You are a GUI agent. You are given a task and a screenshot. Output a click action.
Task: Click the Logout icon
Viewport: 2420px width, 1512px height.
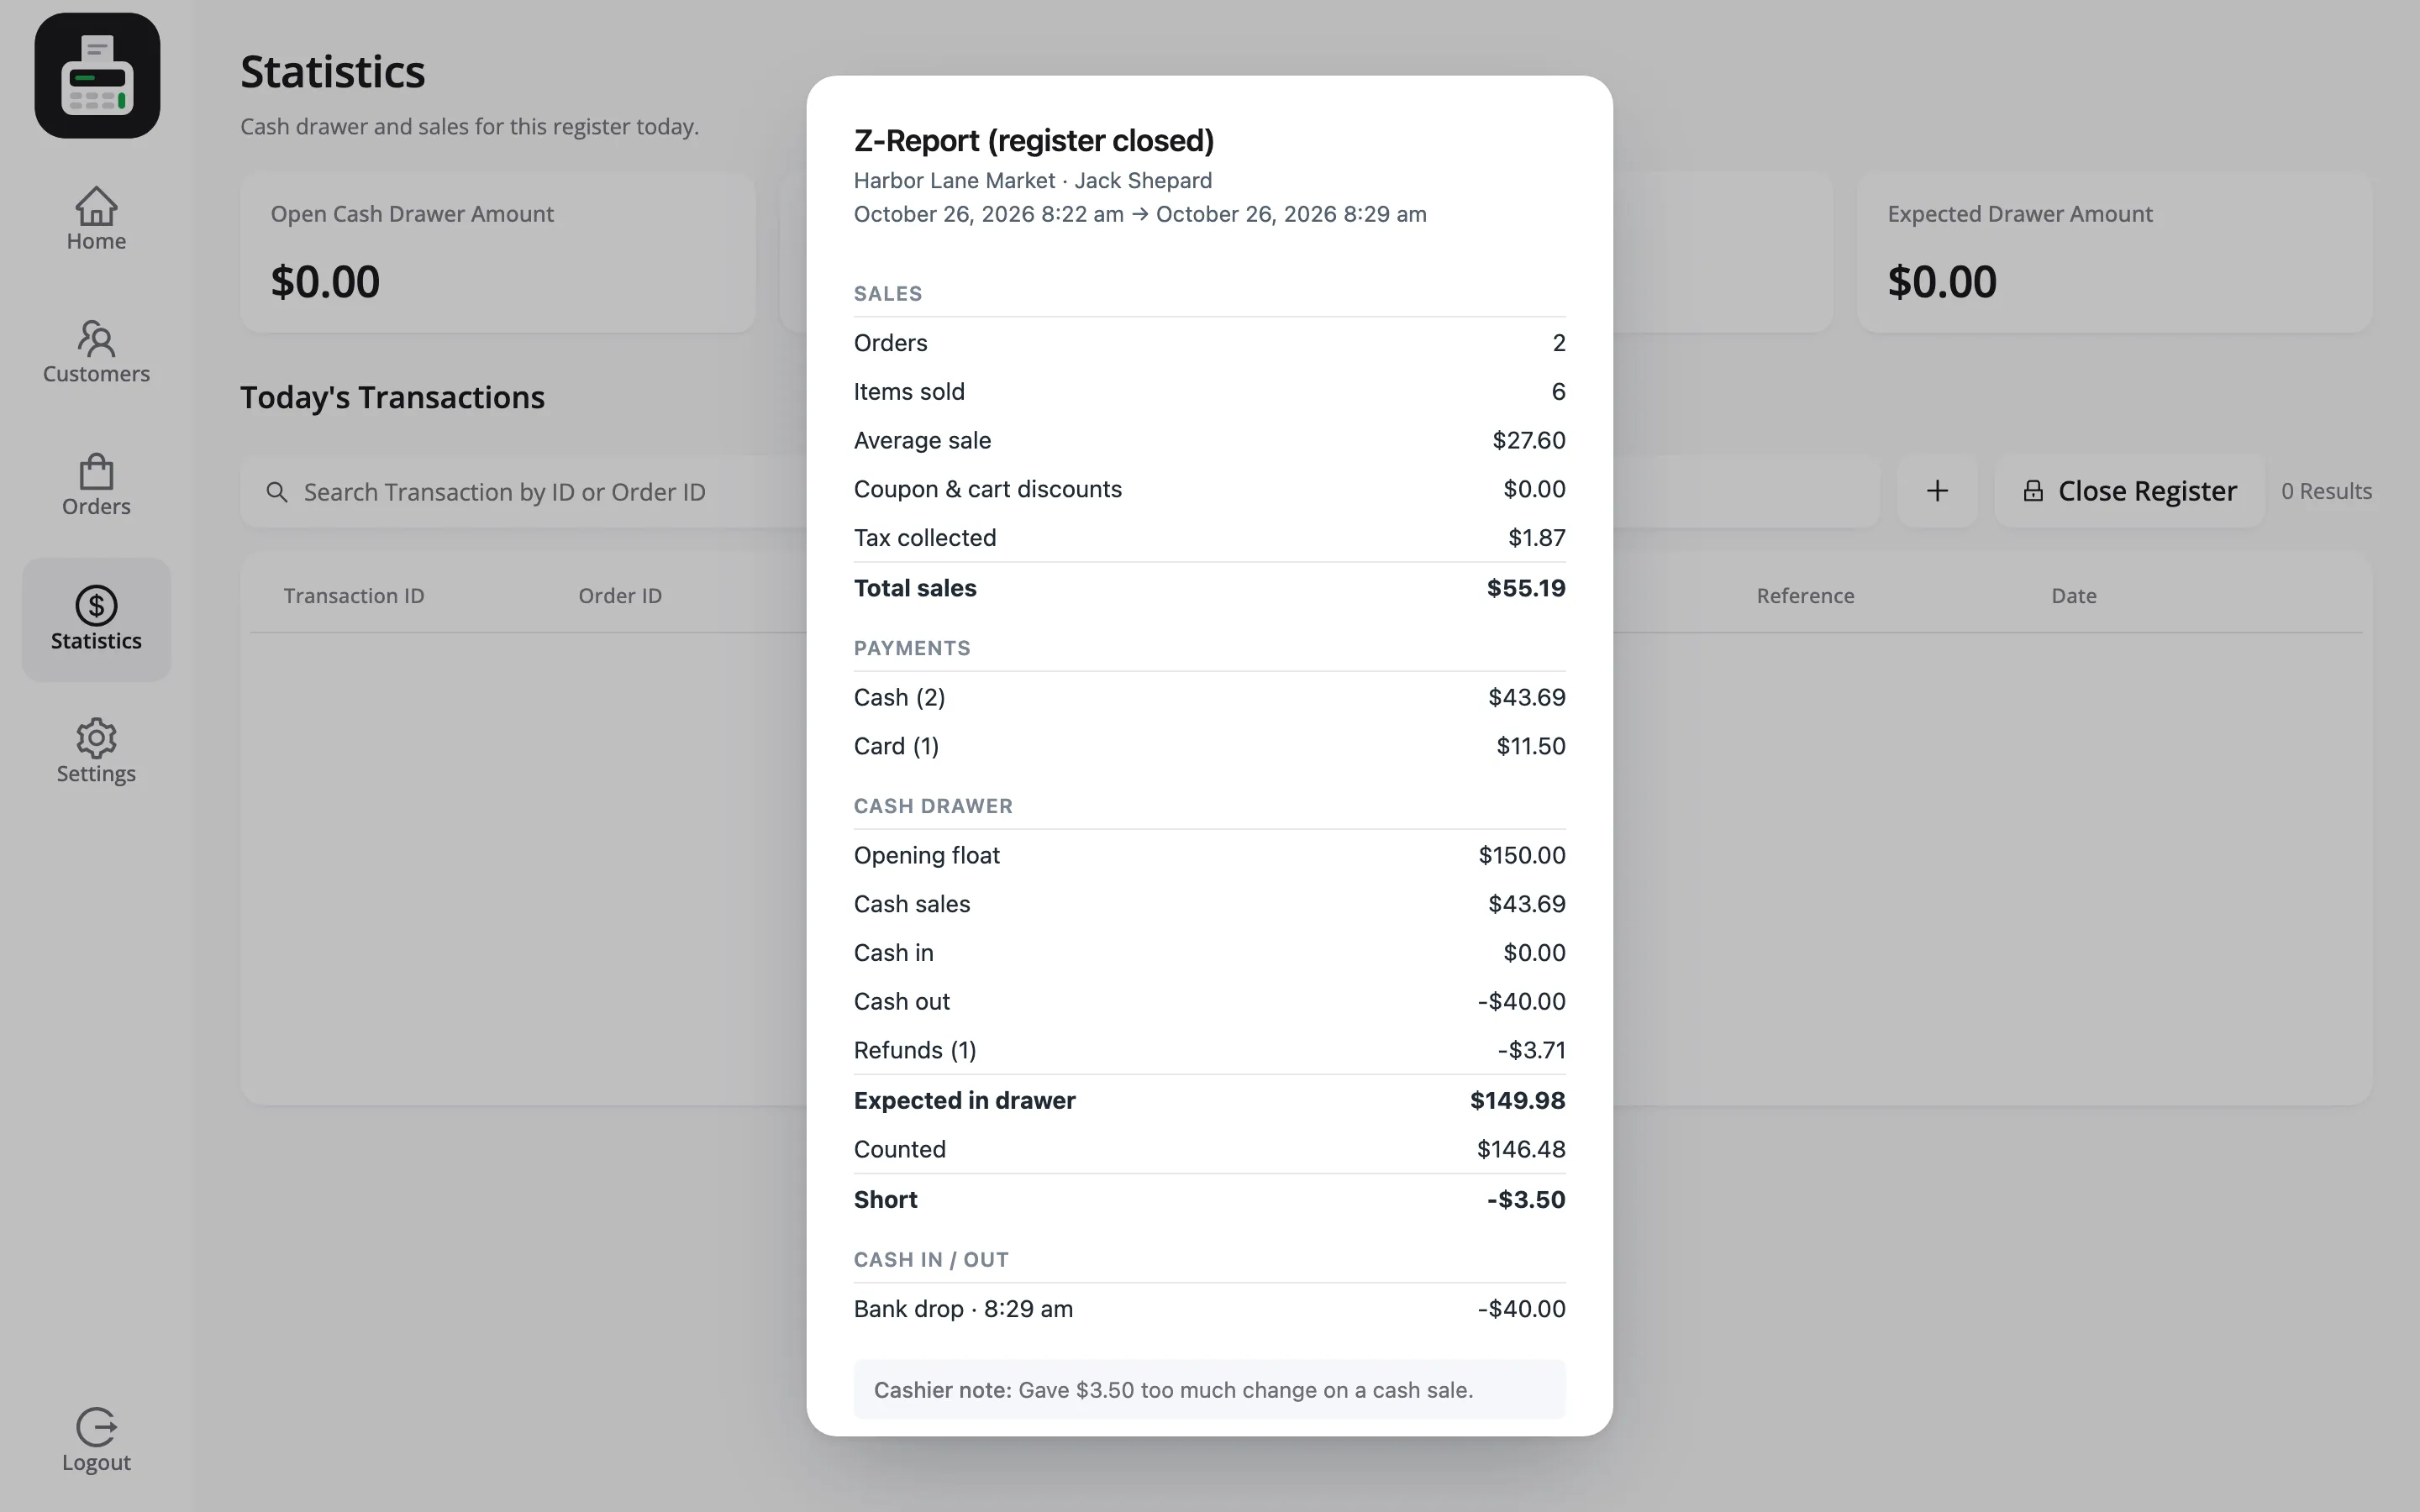click(96, 1427)
